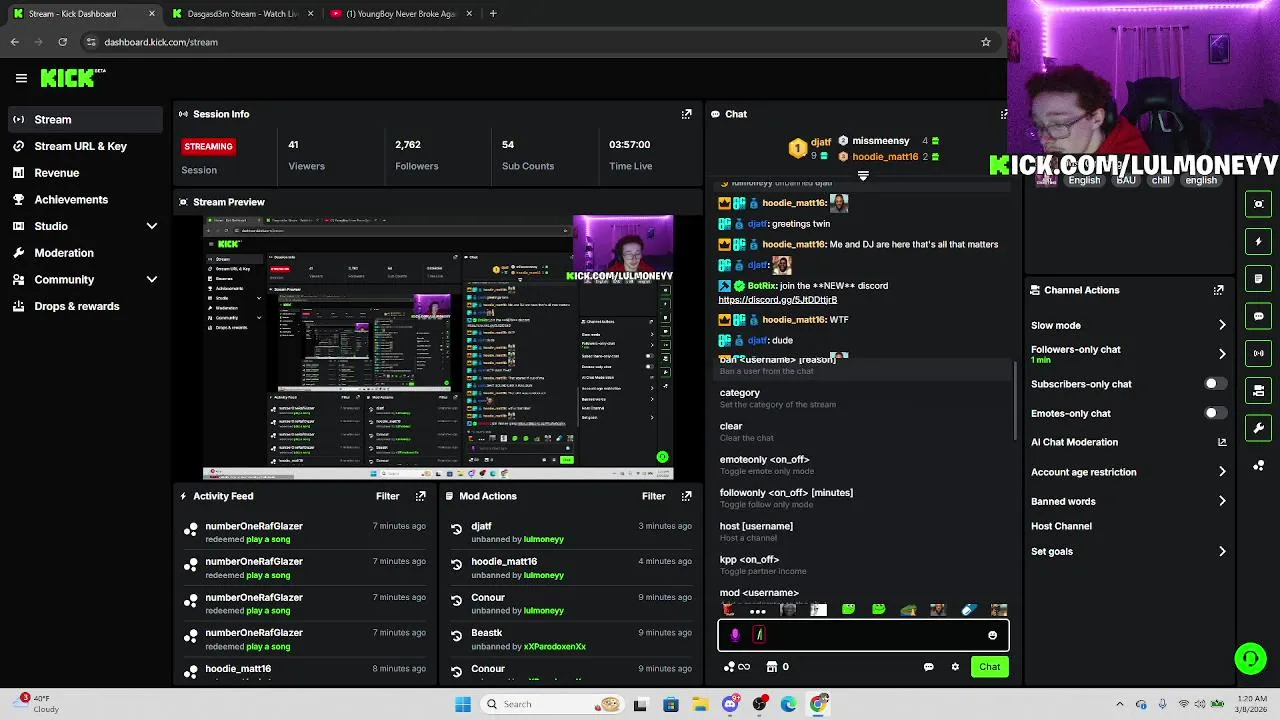The width and height of the screenshot is (1280, 720).
Task: Click the speech bubble icon beside chat gear
Action: coord(929,667)
